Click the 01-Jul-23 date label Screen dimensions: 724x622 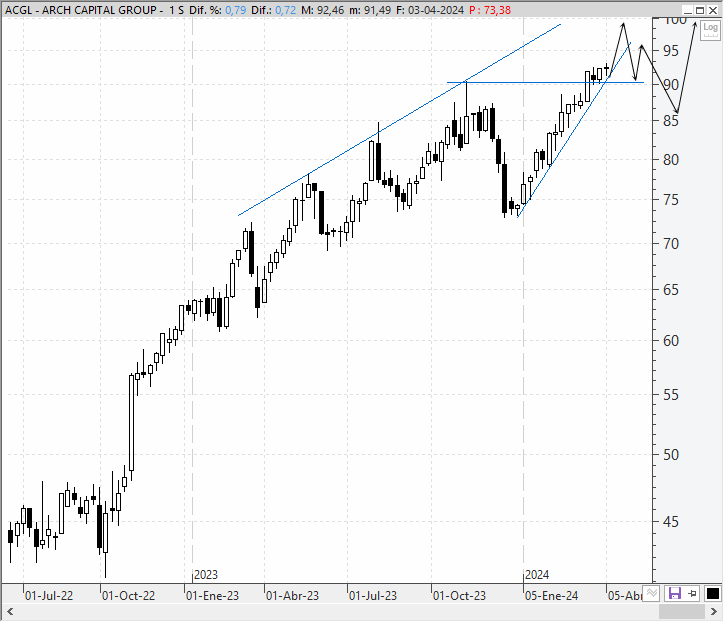[373, 596]
